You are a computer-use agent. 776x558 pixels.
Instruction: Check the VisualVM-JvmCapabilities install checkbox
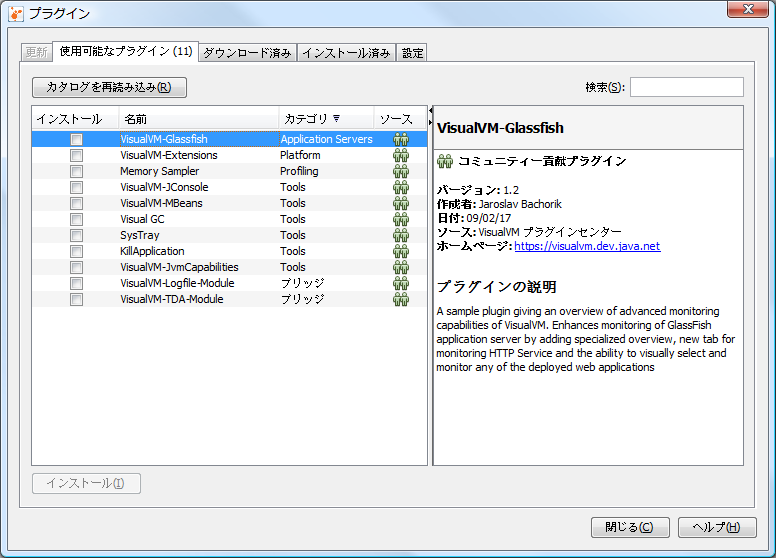coord(76,267)
